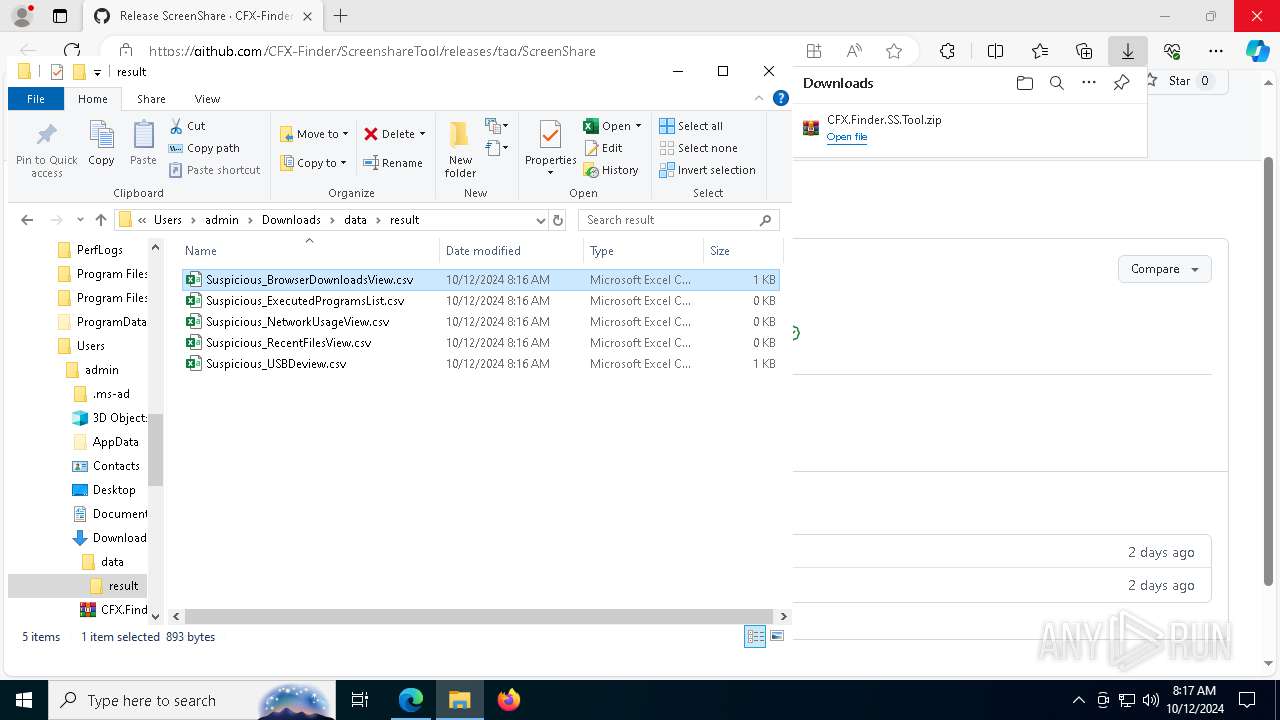Search downloads in Edge panel
The width and height of the screenshot is (1280, 720).
coord(1056,83)
